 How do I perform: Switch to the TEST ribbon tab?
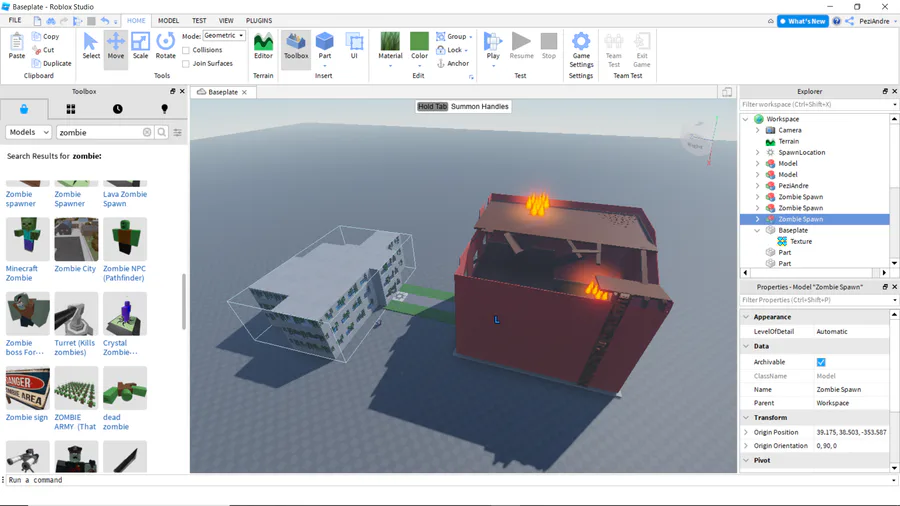point(199,21)
